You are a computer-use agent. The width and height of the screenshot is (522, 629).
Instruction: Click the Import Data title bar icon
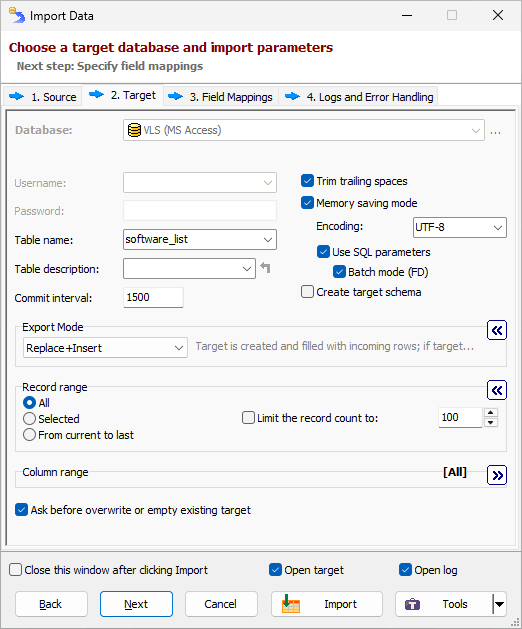click(x=16, y=16)
